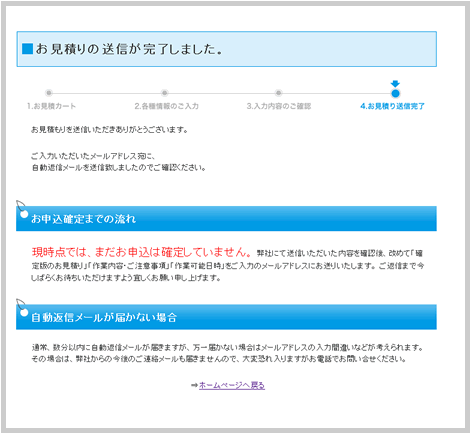
Task: Click the お申込確定までの流れ section header
Action: (226, 219)
